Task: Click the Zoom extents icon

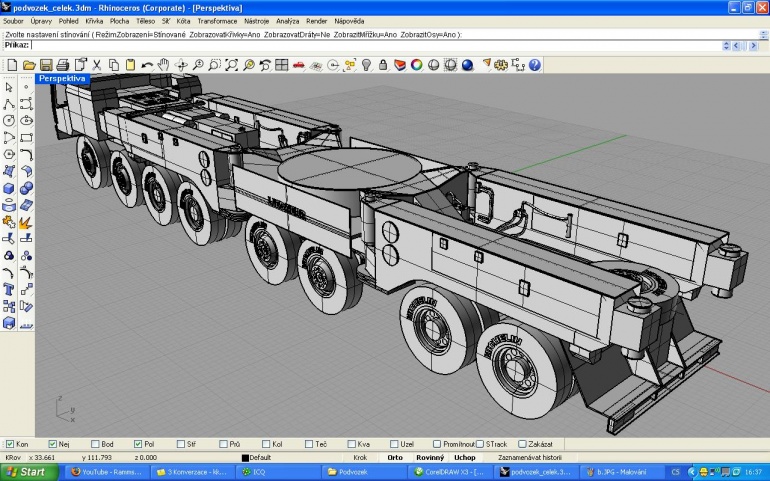Action: (231, 65)
